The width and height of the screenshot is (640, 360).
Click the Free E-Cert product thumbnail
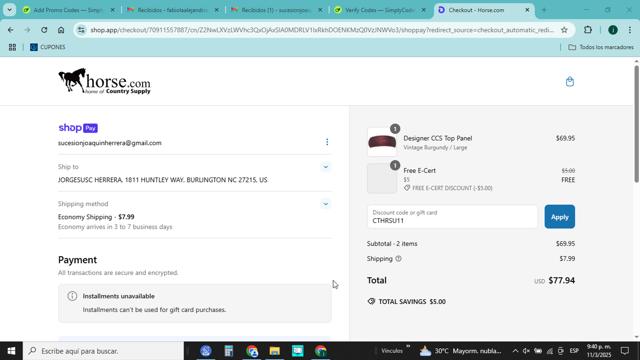tap(382, 178)
